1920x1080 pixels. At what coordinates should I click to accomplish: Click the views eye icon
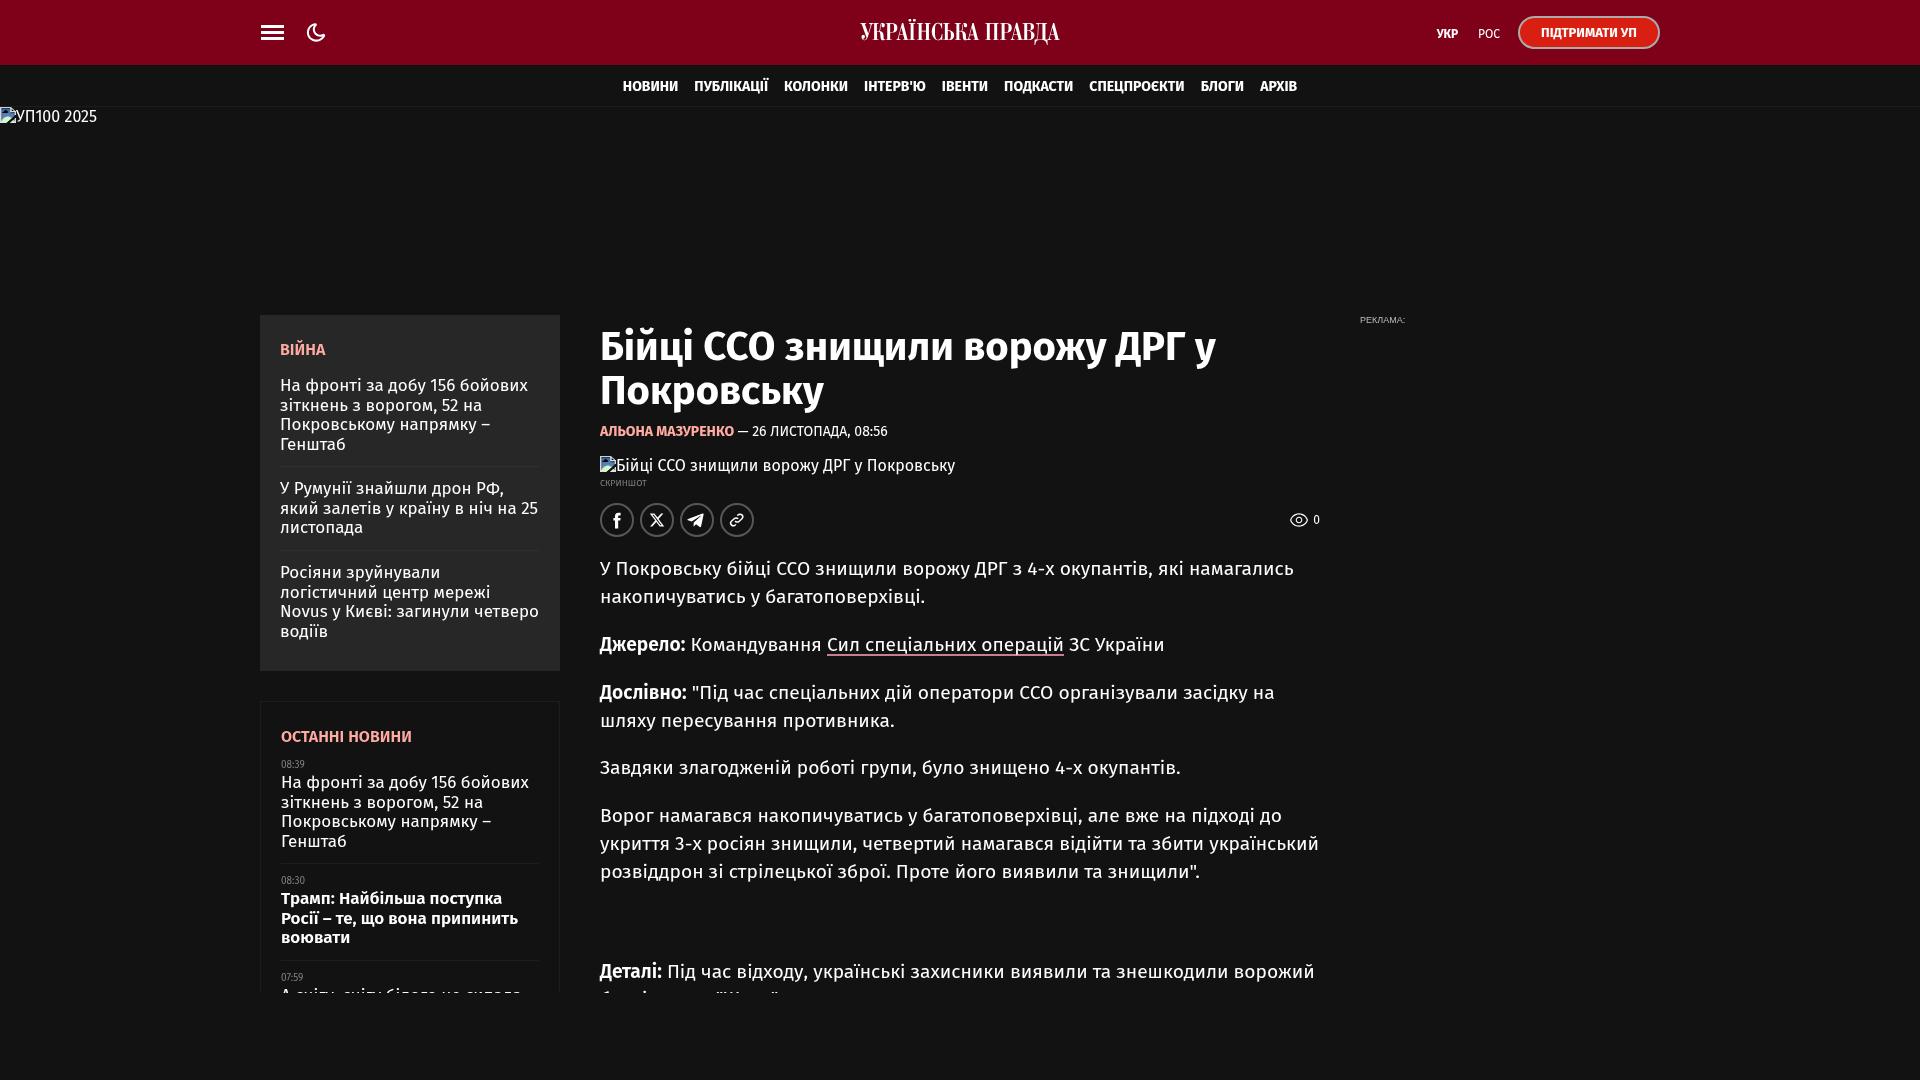1298,520
